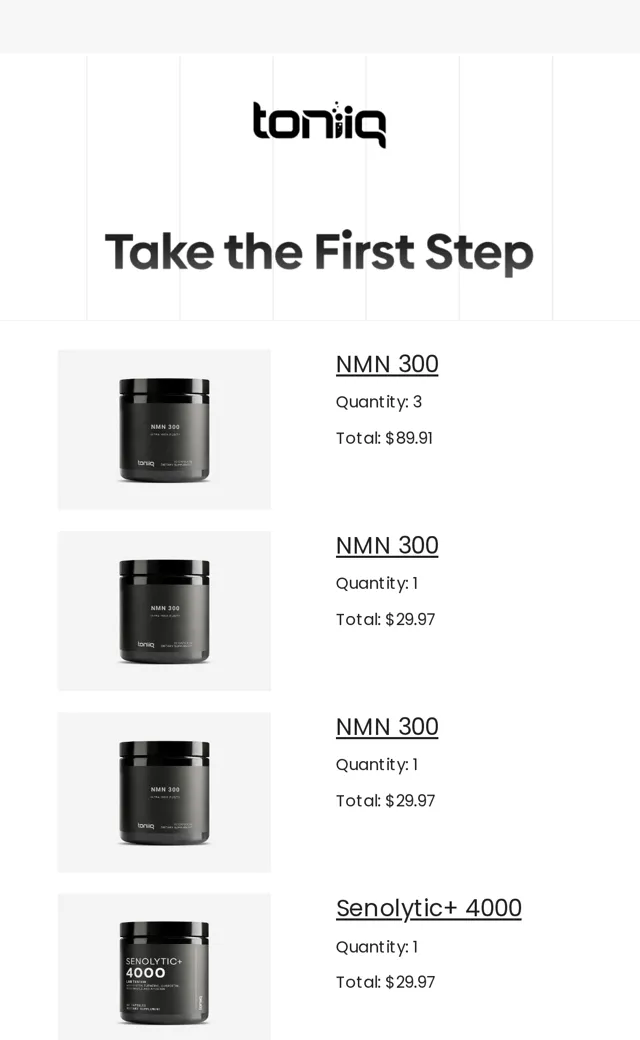The image size is (640, 1040).
Task: Open the second NMN 300 product link
Action: [x=387, y=545]
